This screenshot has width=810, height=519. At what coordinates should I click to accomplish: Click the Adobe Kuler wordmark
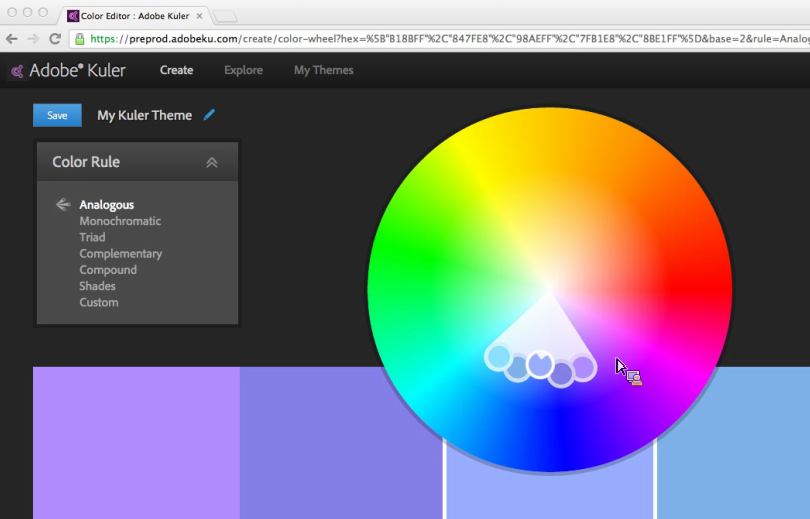point(77,71)
